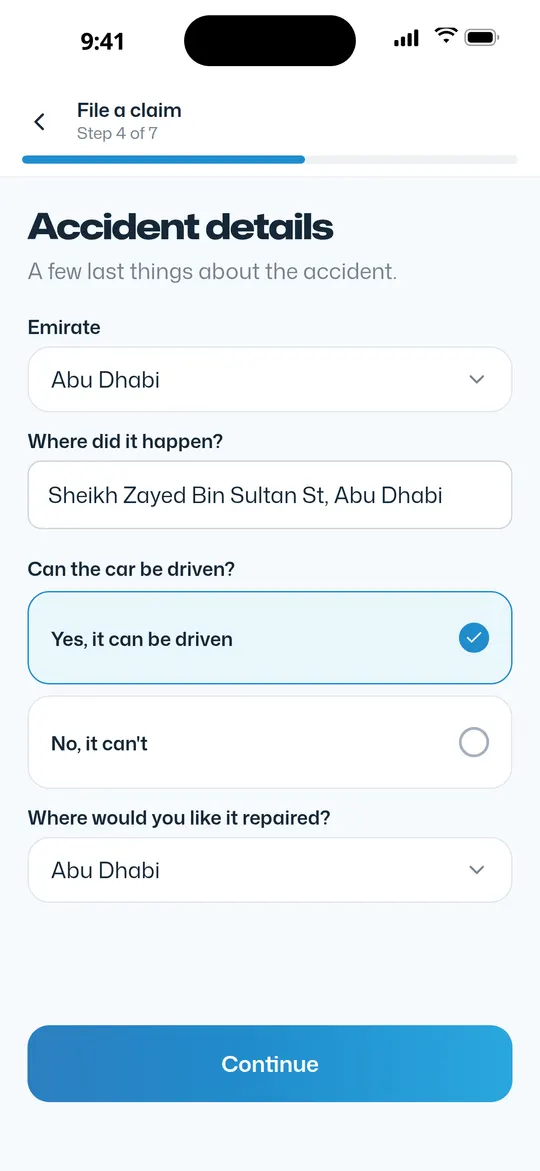Tap the cellular signal bars icon

click(406, 38)
